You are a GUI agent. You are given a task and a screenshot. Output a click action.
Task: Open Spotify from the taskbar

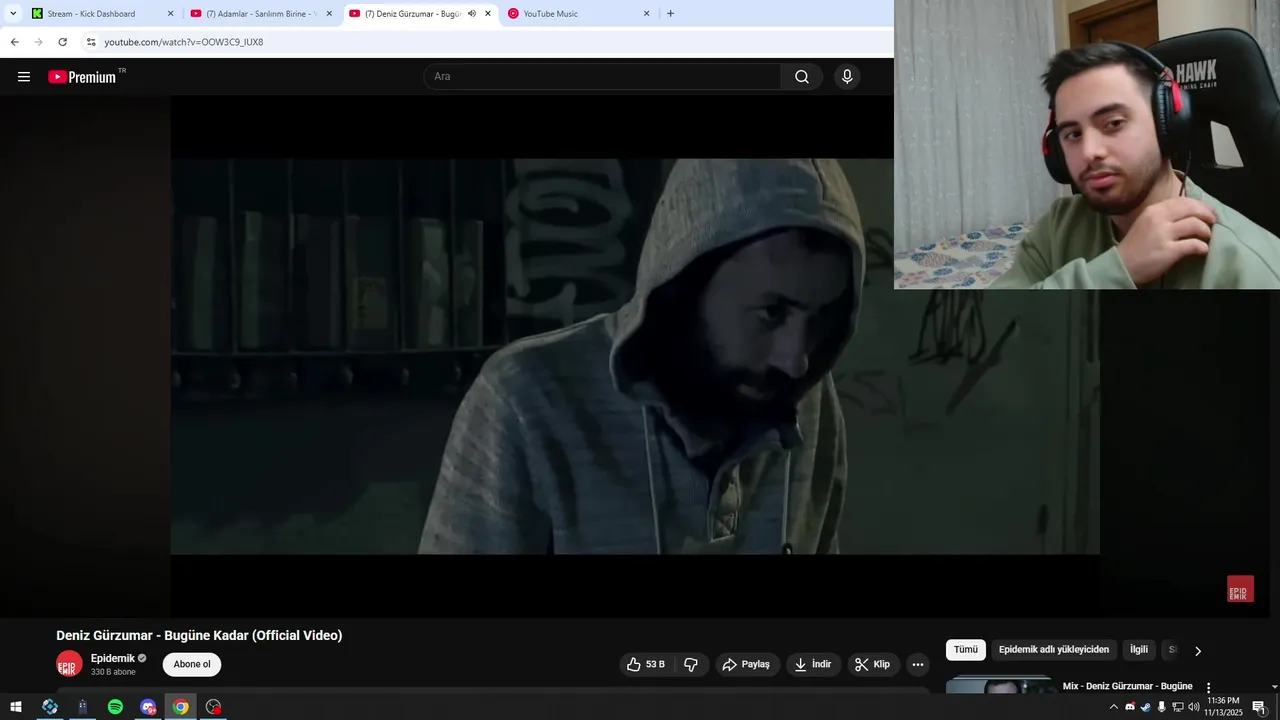pyautogui.click(x=115, y=707)
